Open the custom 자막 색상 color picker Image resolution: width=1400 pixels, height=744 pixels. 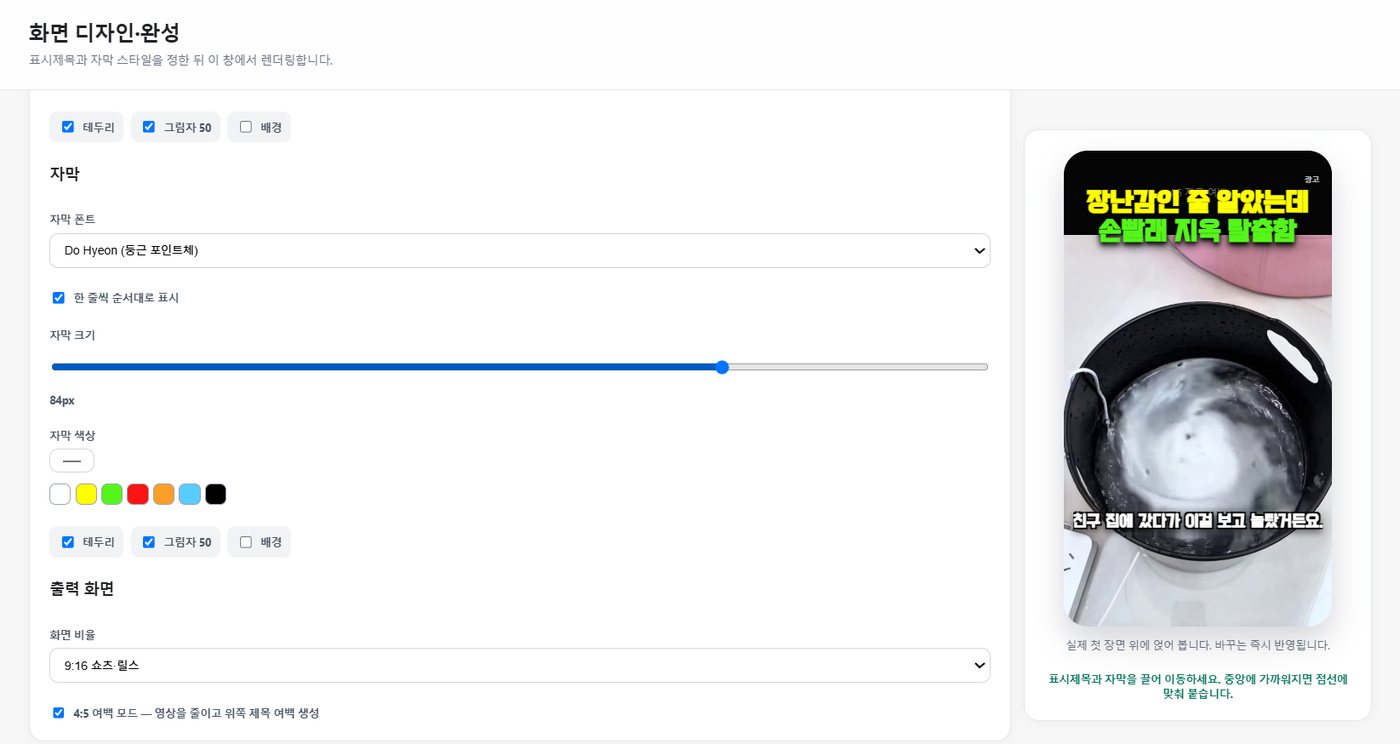click(x=72, y=461)
